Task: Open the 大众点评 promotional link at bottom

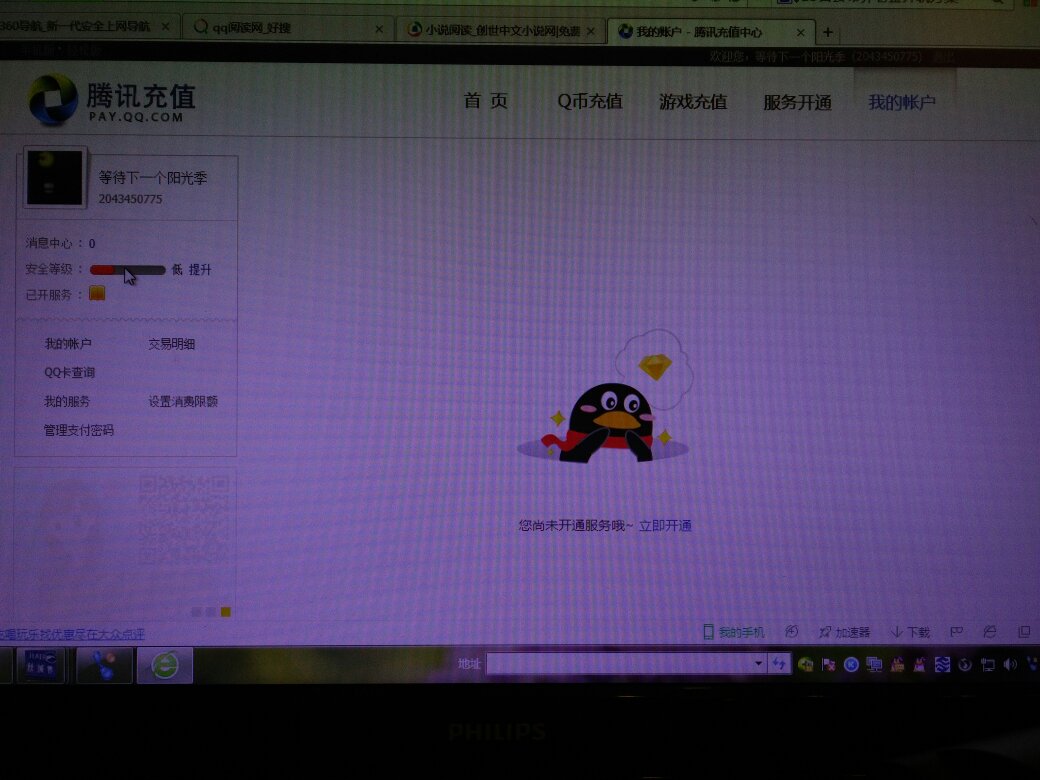Action: (x=72, y=634)
